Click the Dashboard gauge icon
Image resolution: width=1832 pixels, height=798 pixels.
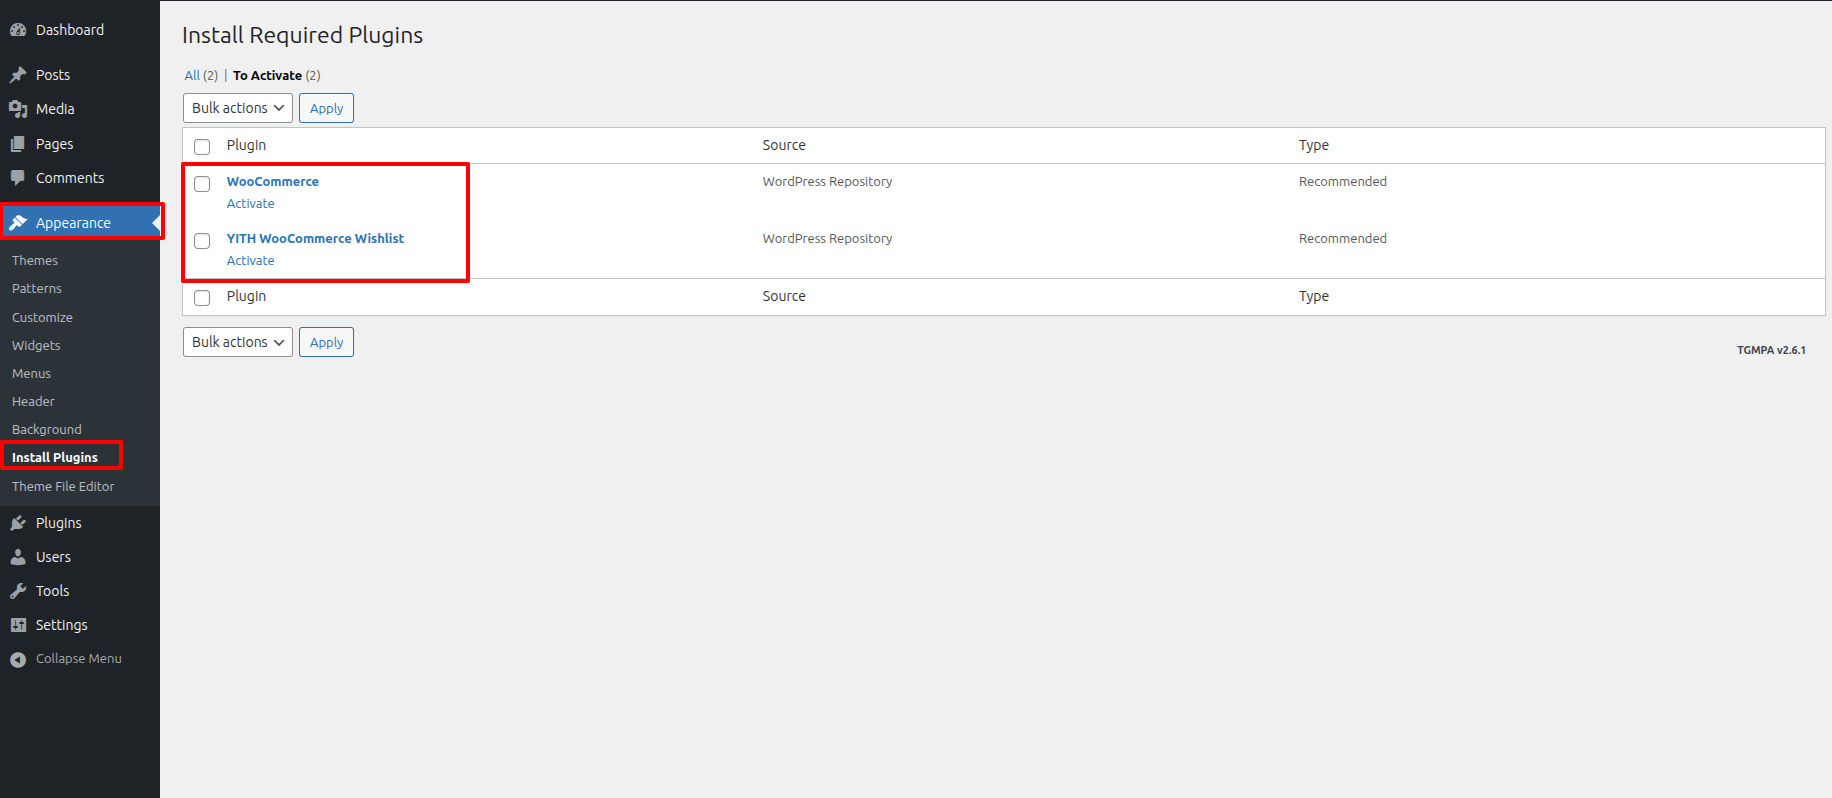(x=18, y=30)
